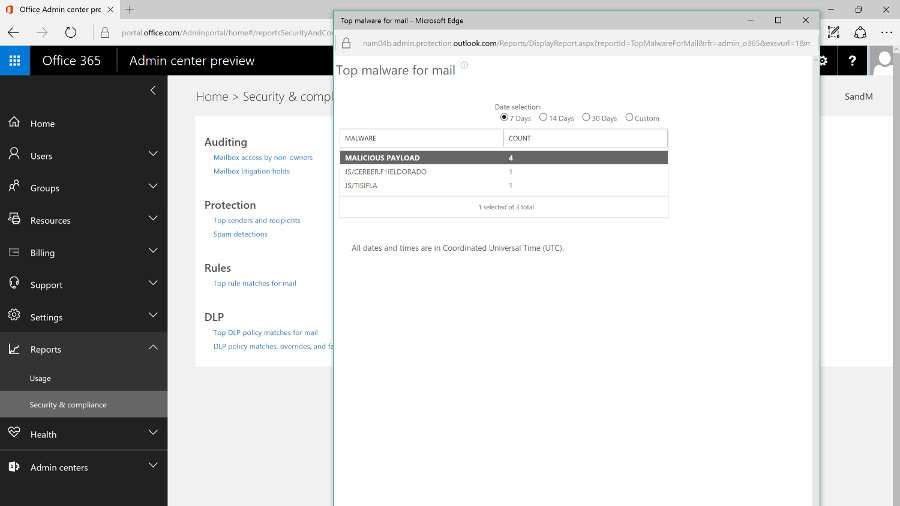Expand the Health menu chevron
Image resolution: width=900 pixels, height=506 pixels.
point(153,433)
